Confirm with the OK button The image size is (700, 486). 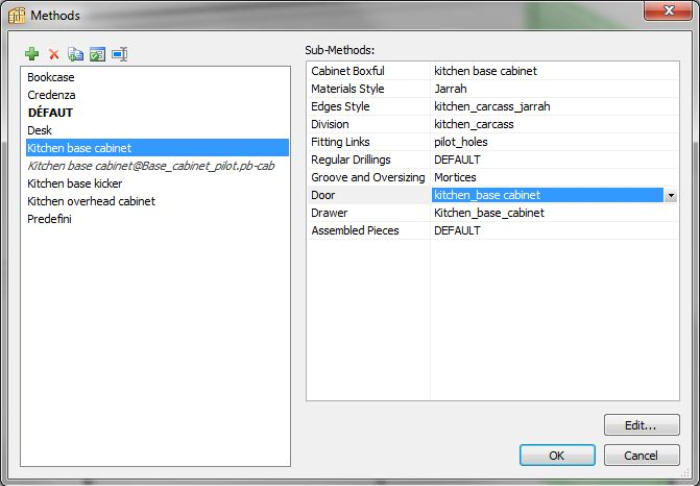click(557, 455)
